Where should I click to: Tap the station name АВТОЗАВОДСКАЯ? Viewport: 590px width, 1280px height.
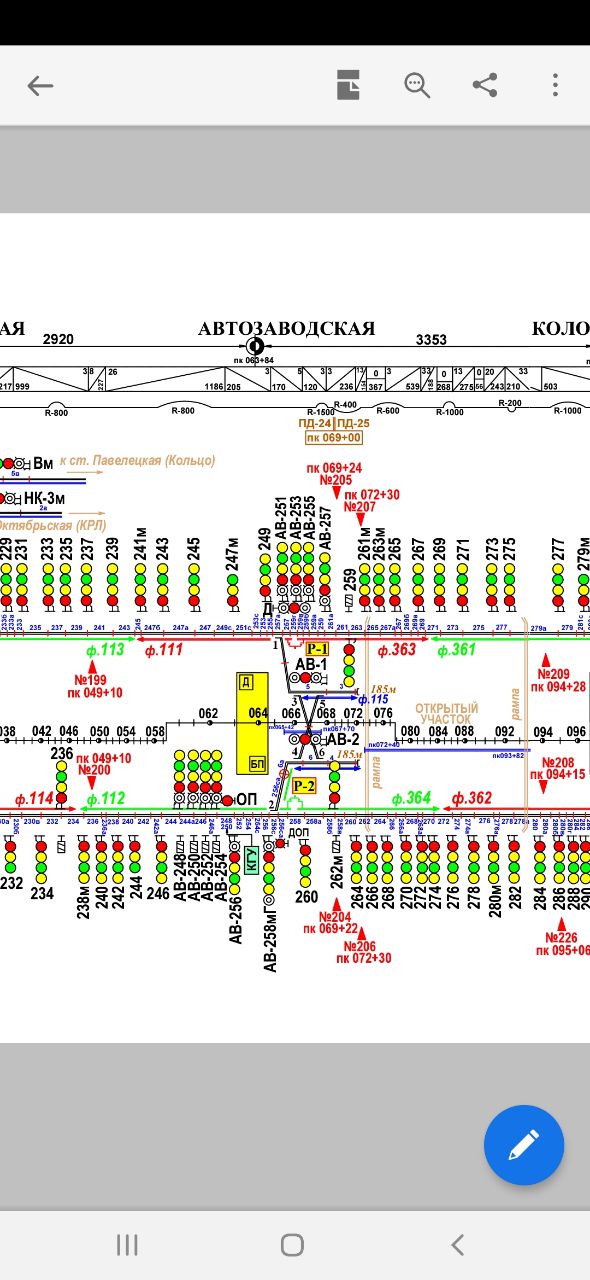[x=286, y=329]
